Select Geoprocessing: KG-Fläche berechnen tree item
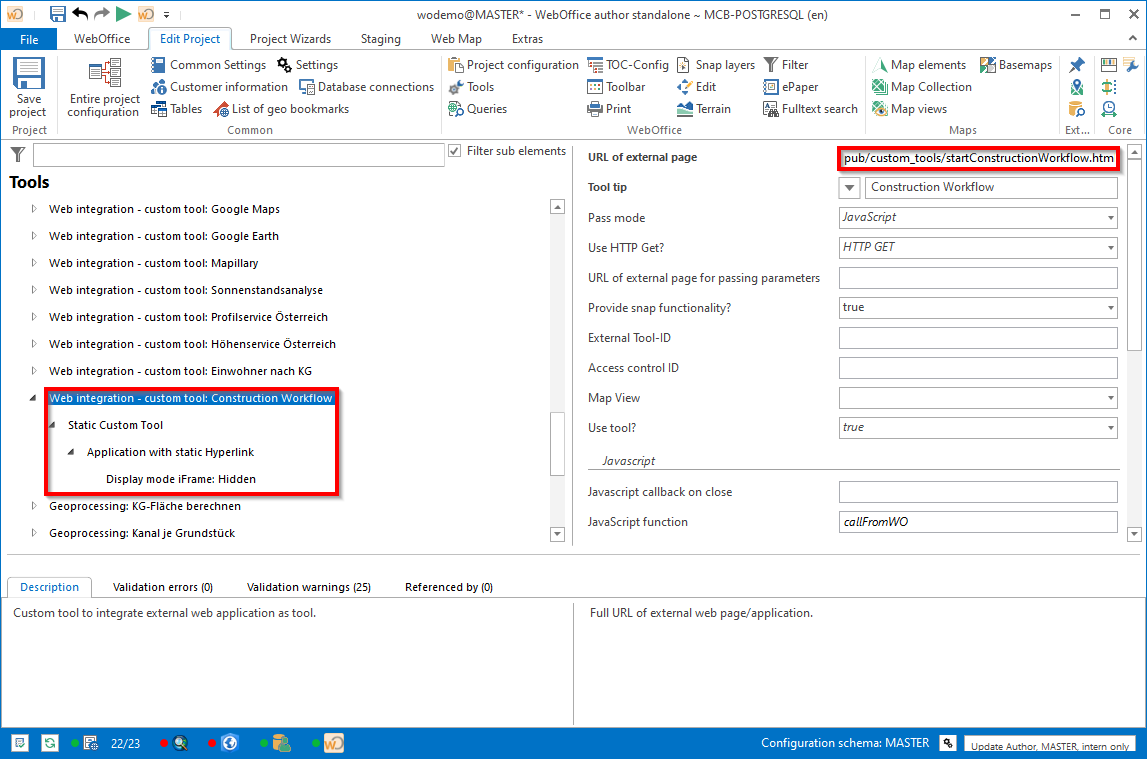Screen dimensions: 1147x759 point(144,506)
